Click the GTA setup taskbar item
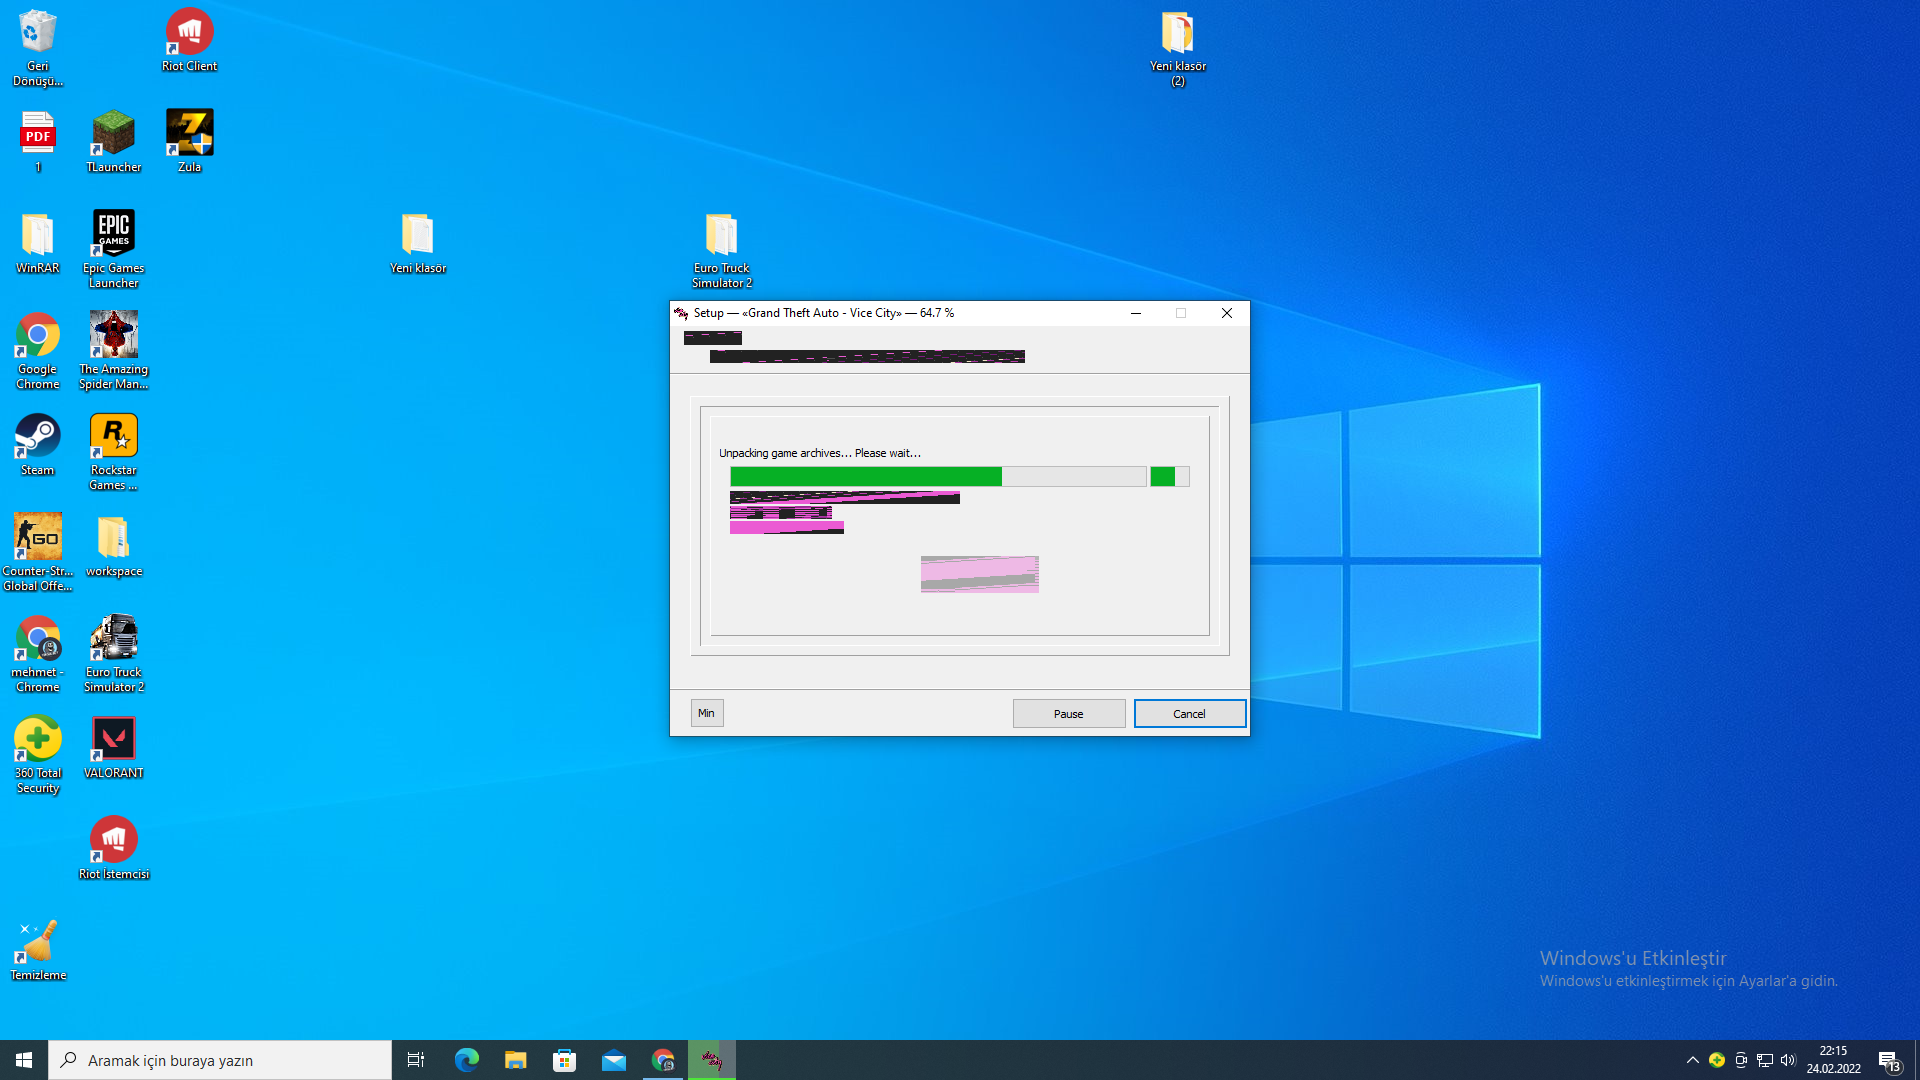 (x=712, y=1060)
